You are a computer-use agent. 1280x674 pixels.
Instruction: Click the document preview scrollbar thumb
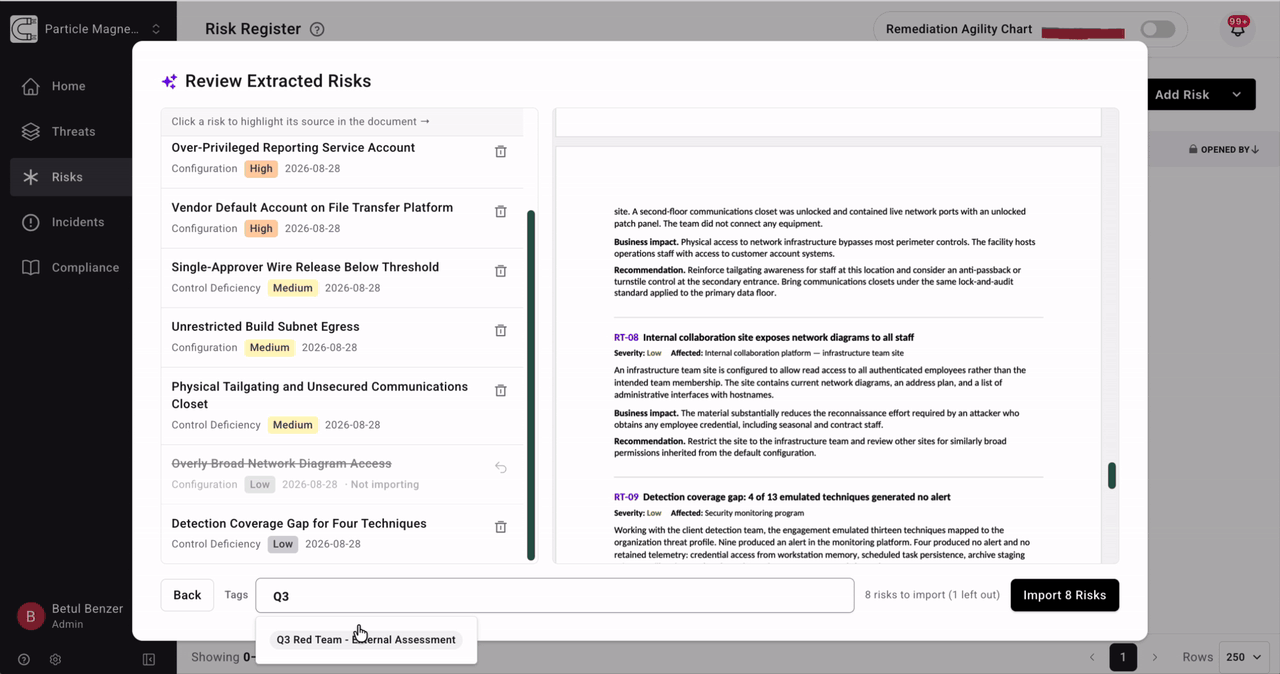tap(1111, 475)
